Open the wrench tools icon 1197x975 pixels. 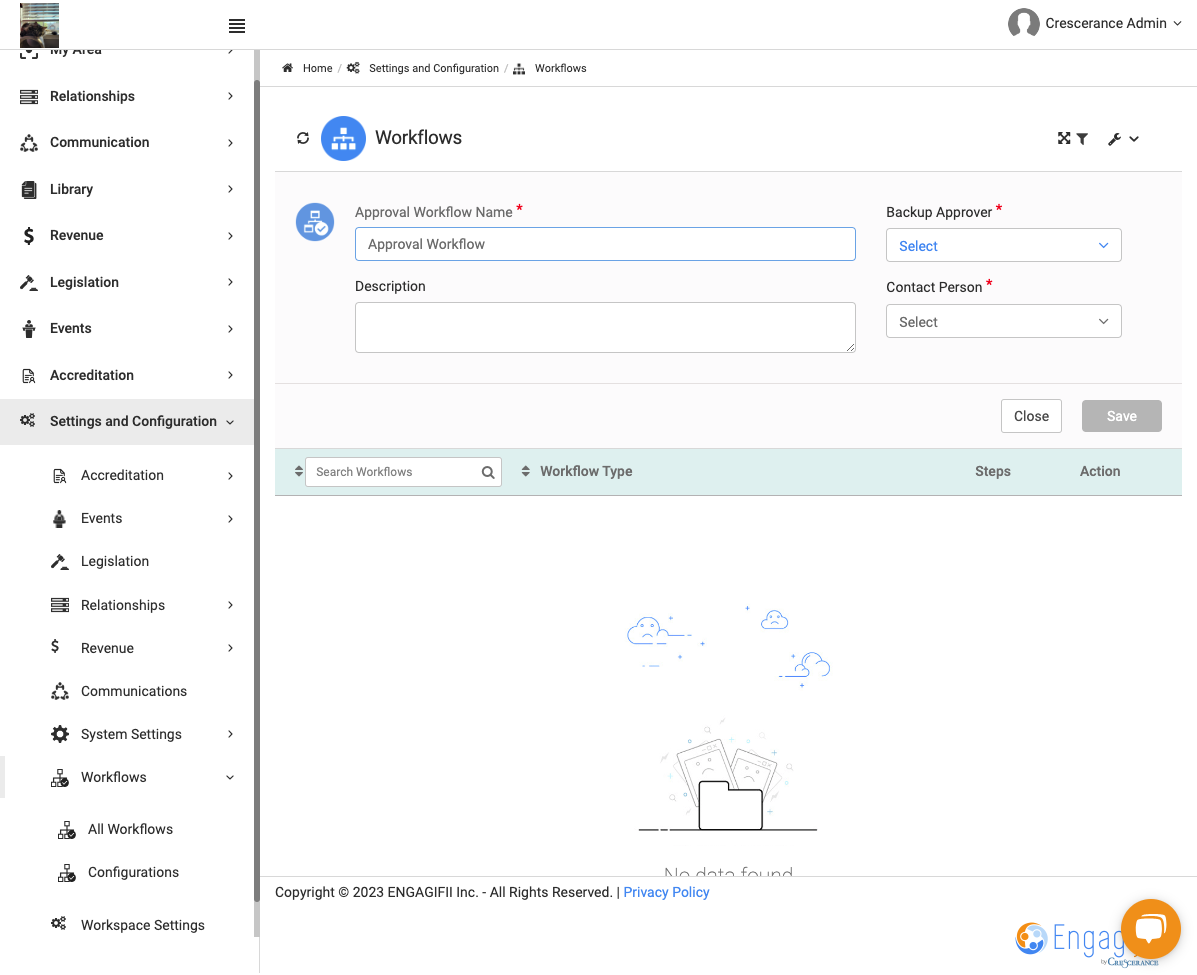(1114, 139)
